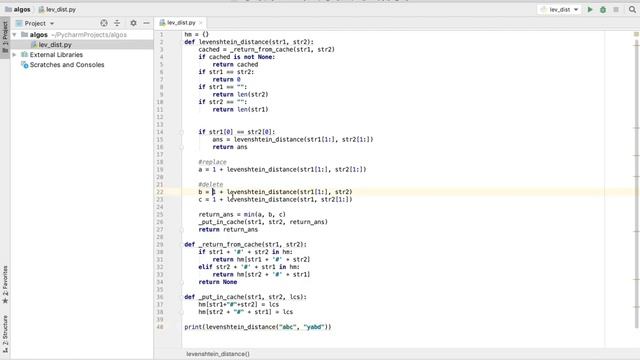Click the algos folder icon in project tree
This screenshot has width=640, height=360.
[x=24, y=35]
